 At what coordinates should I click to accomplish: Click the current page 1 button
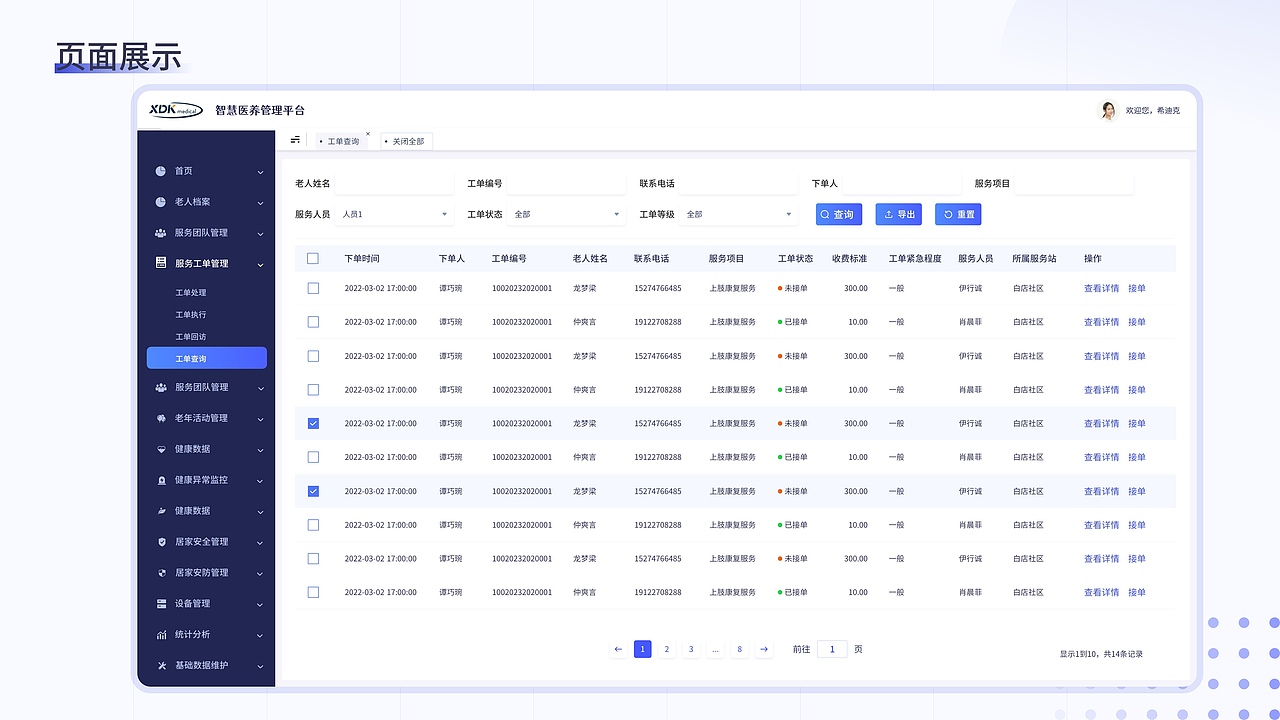click(x=643, y=649)
